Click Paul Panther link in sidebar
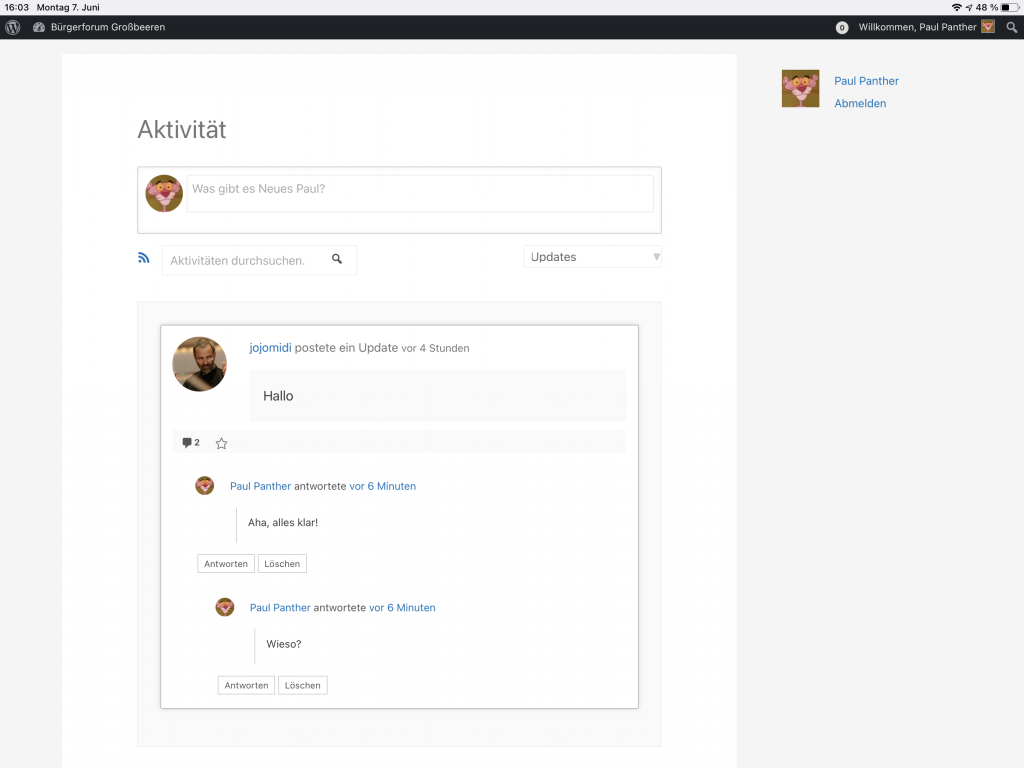Screen dimensions: 1024x768 pyautogui.click(x=866, y=81)
